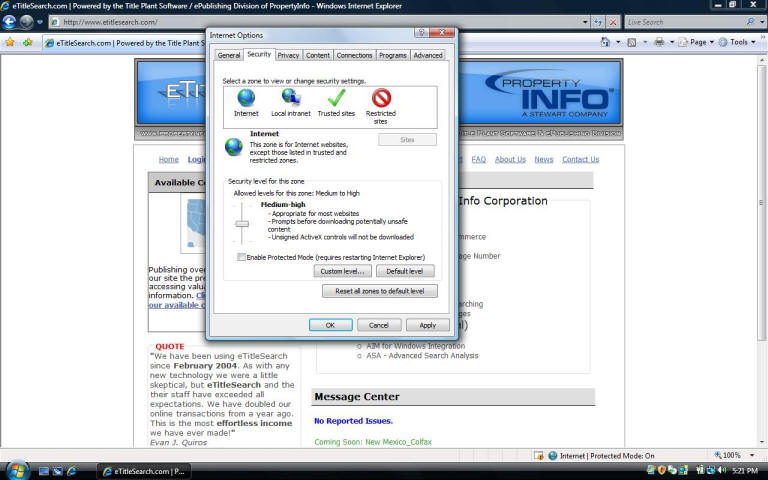This screenshot has height=480, width=768.
Task: Click the RSS Feeds icon
Action: tap(632, 43)
